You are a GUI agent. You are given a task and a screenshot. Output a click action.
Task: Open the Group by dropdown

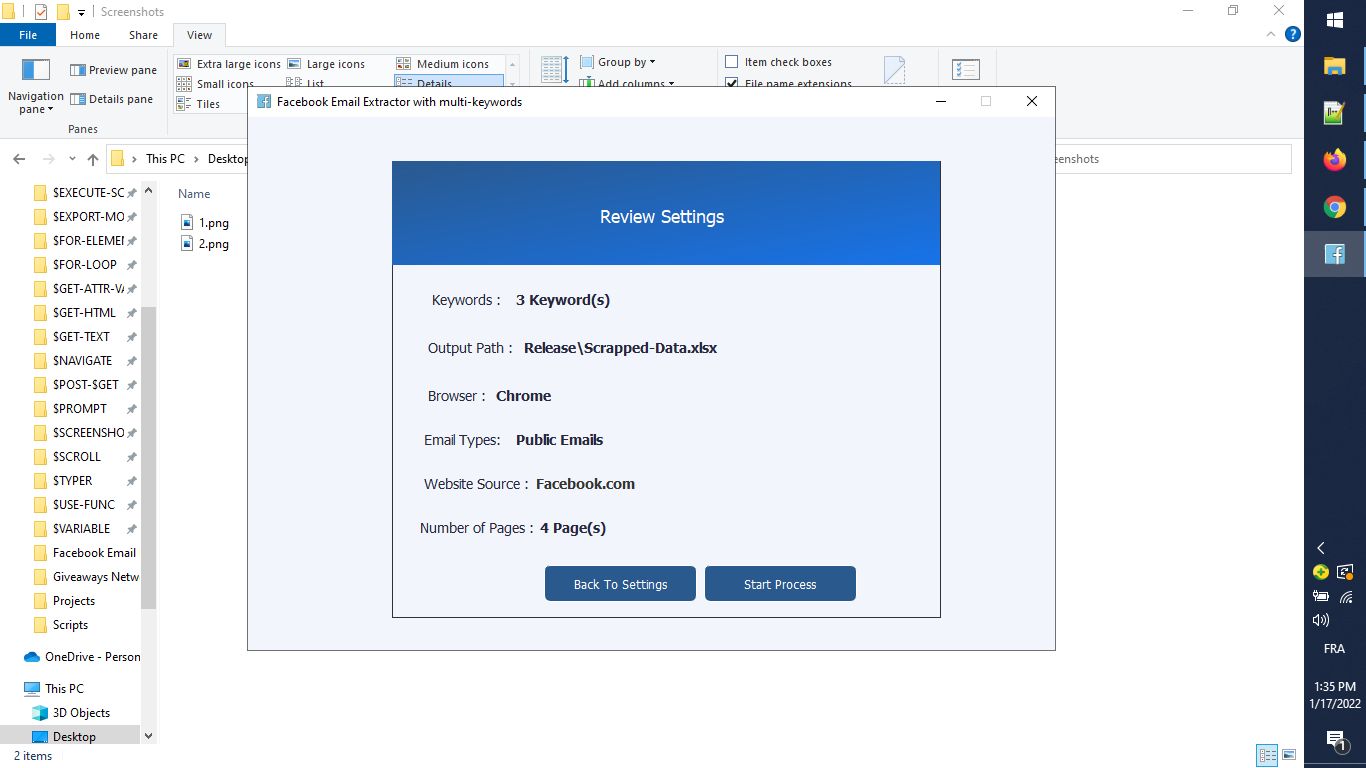tap(618, 62)
